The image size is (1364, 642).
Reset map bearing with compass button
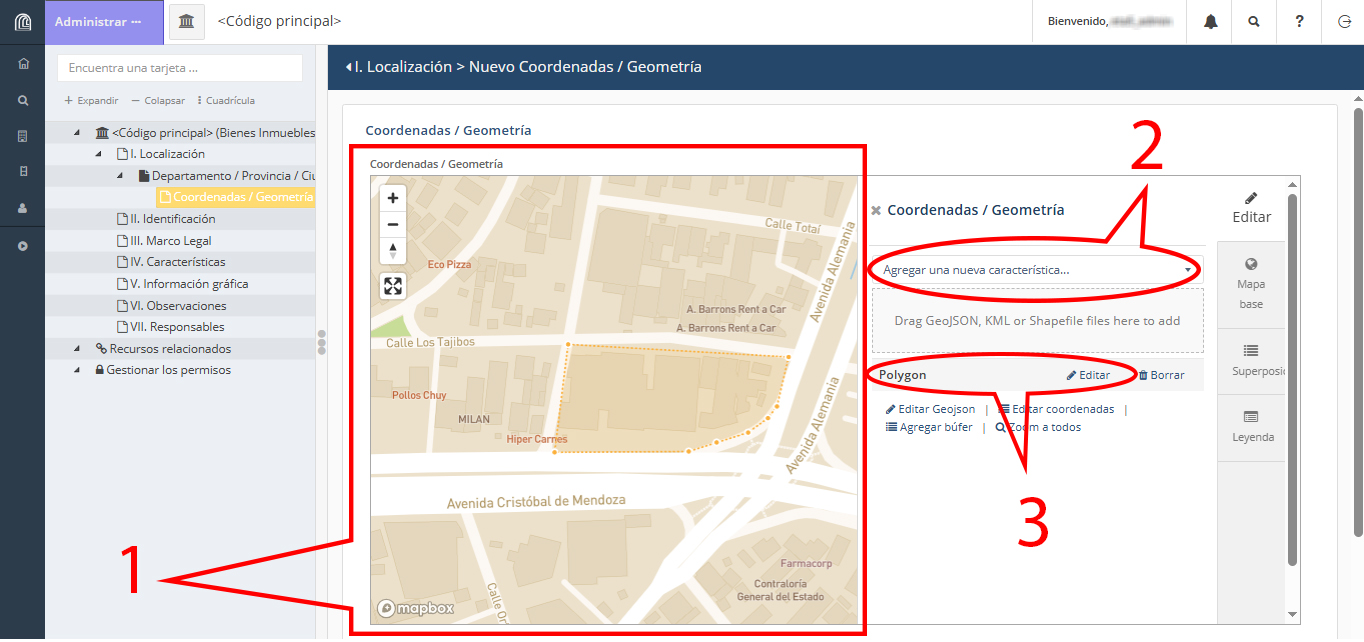click(393, 250)
